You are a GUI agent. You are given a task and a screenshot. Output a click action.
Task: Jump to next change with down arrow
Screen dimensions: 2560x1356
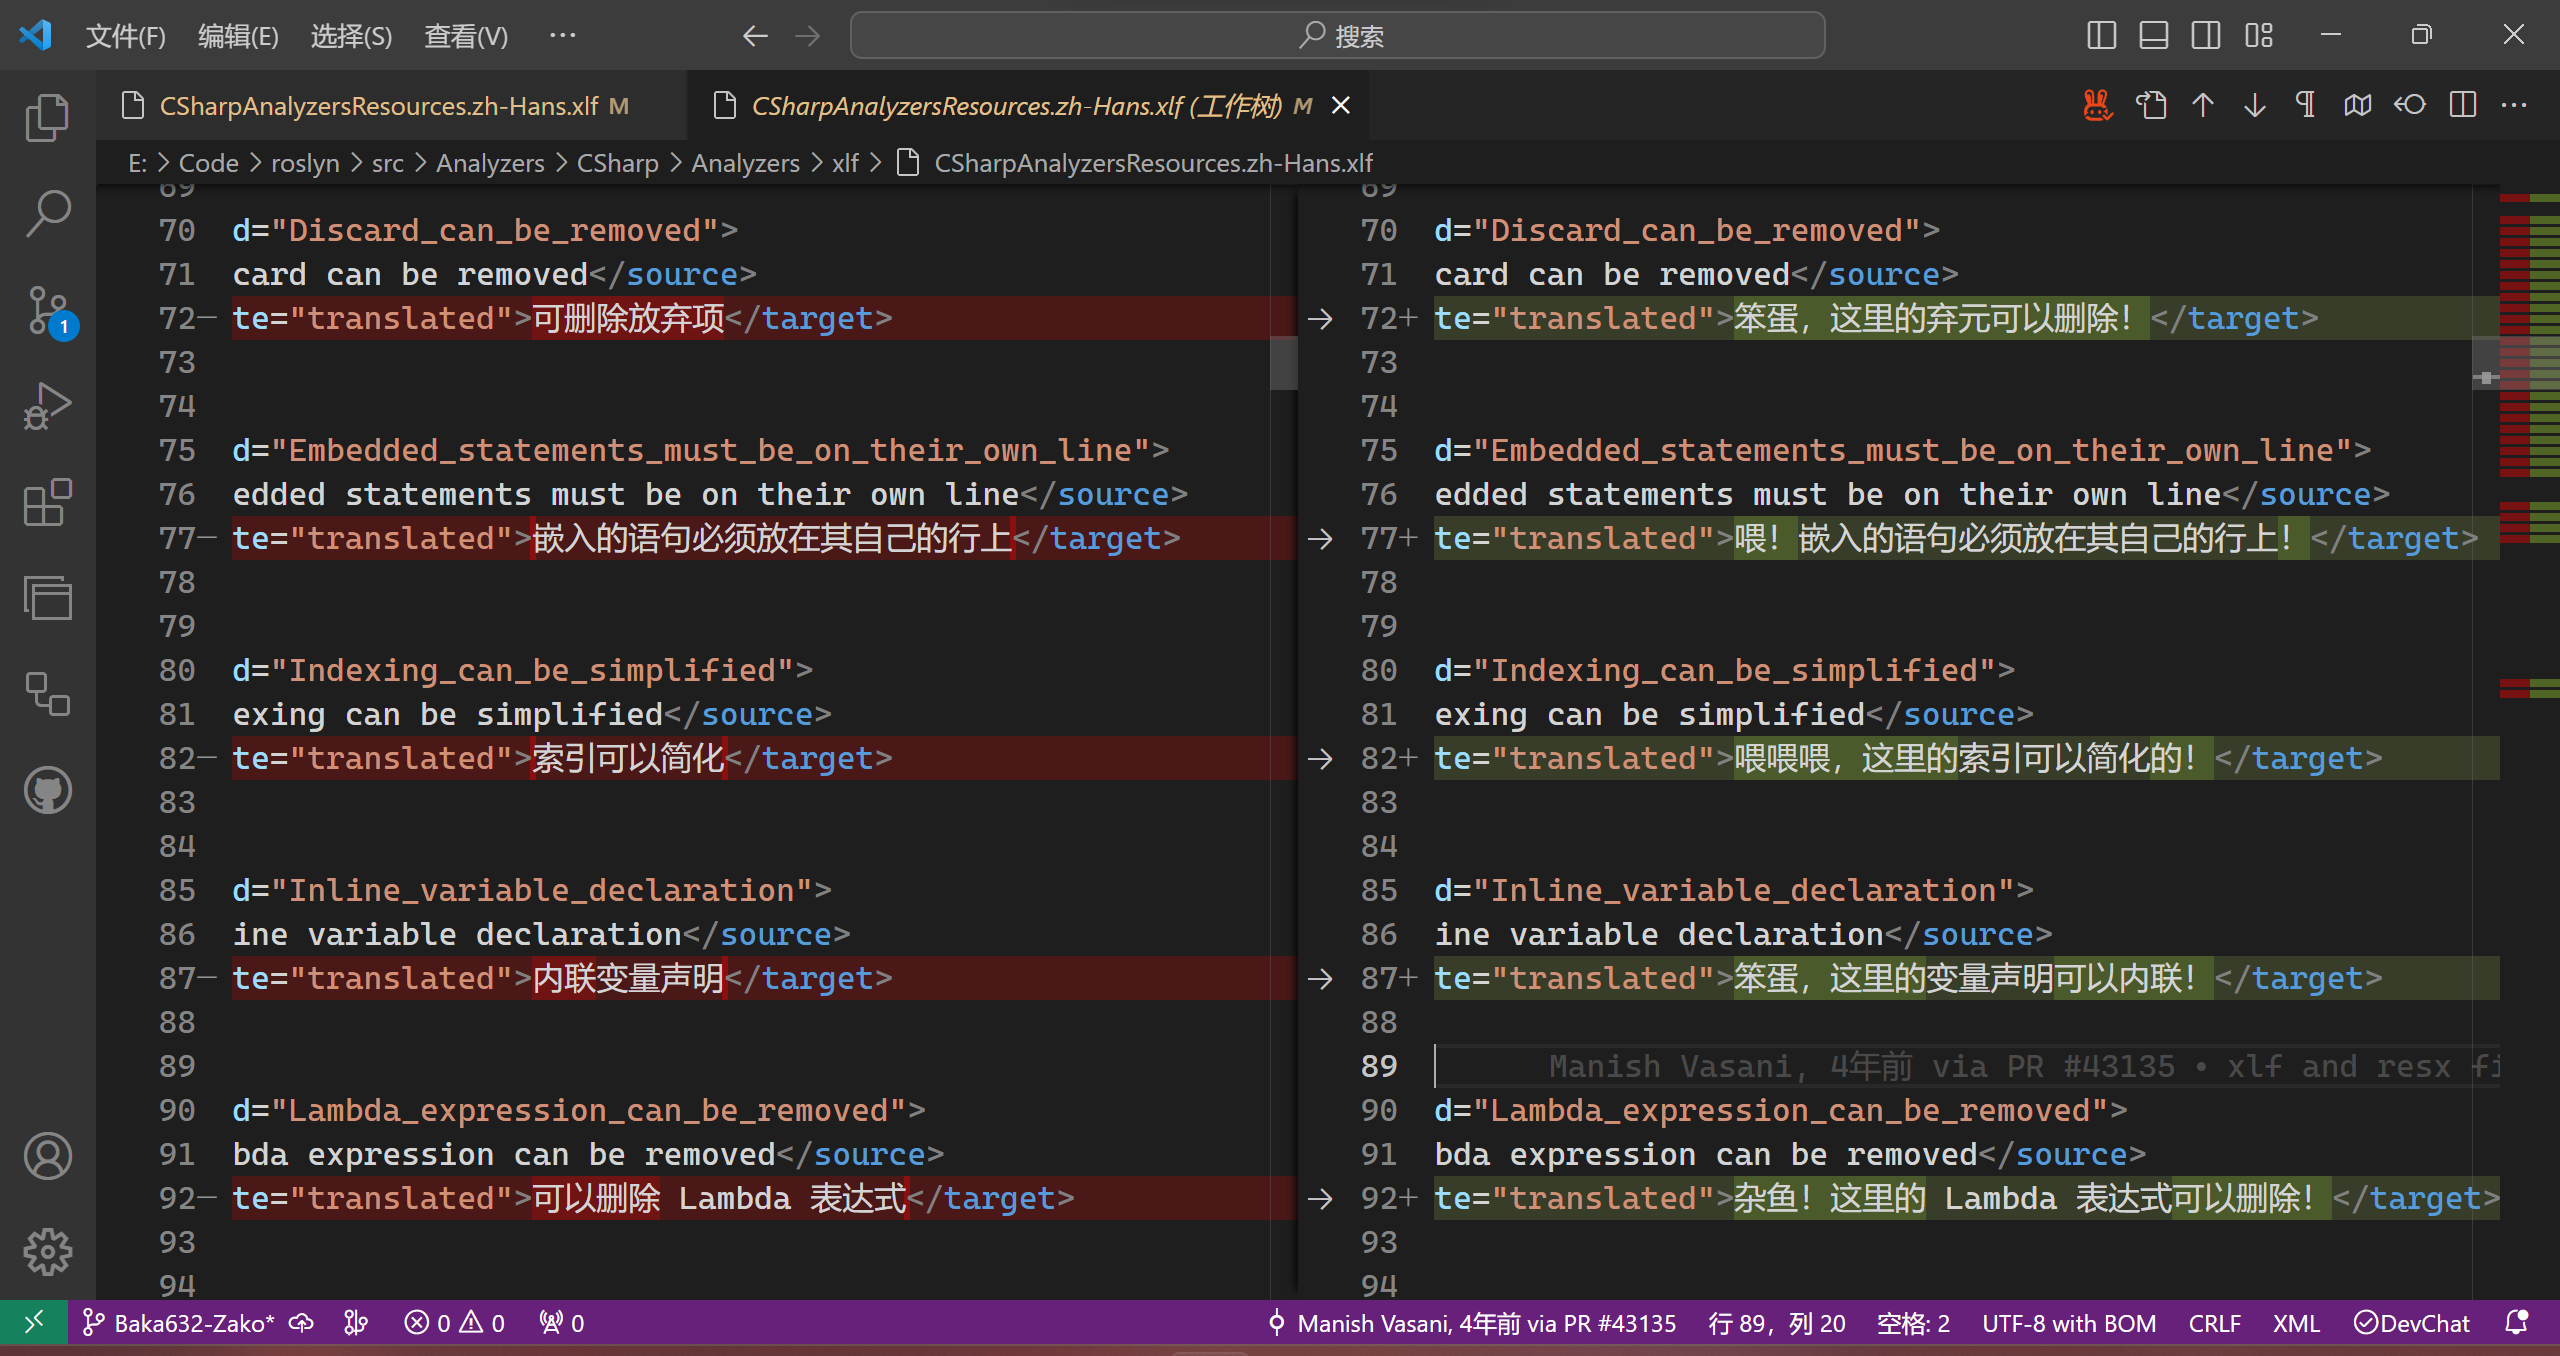point(2254,105)
